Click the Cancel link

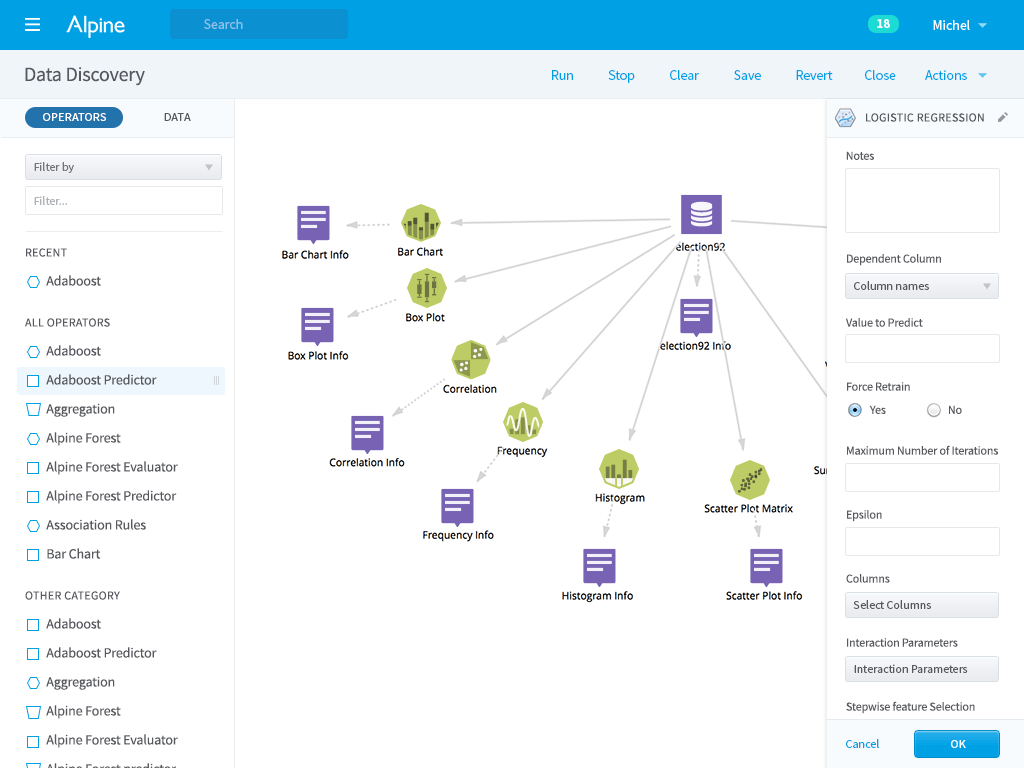pyautogui.click(x=862, y=744)
